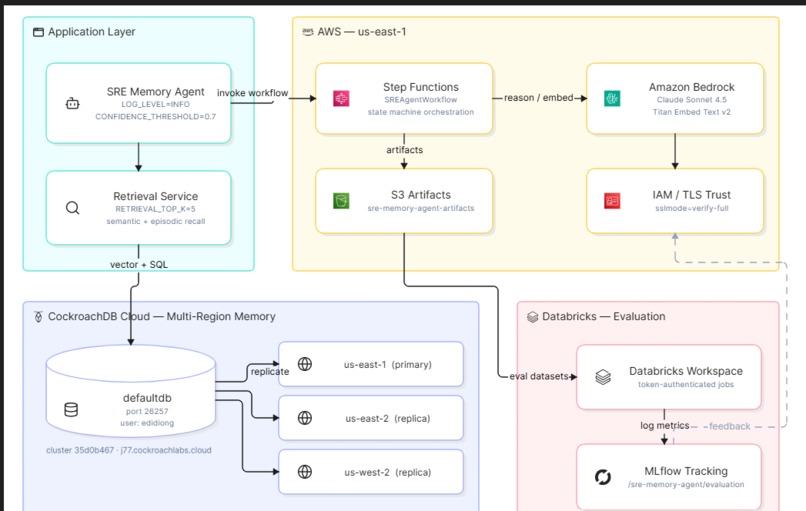Image resolution: width=806 pixels, height=511 pixels.
Task: Click the cluster 35d0b467 cockroachlabs.cloud caption
Action: click(x=129, y=450)
